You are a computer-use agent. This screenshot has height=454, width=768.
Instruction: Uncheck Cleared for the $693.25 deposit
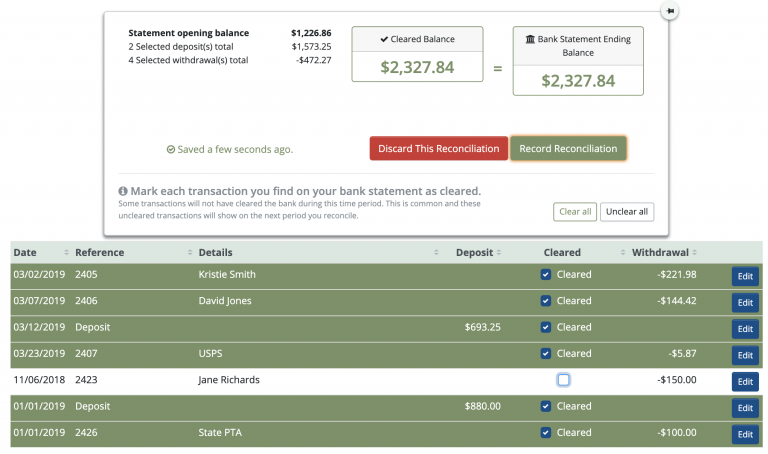pyautogui.click(x=545, y=327)
